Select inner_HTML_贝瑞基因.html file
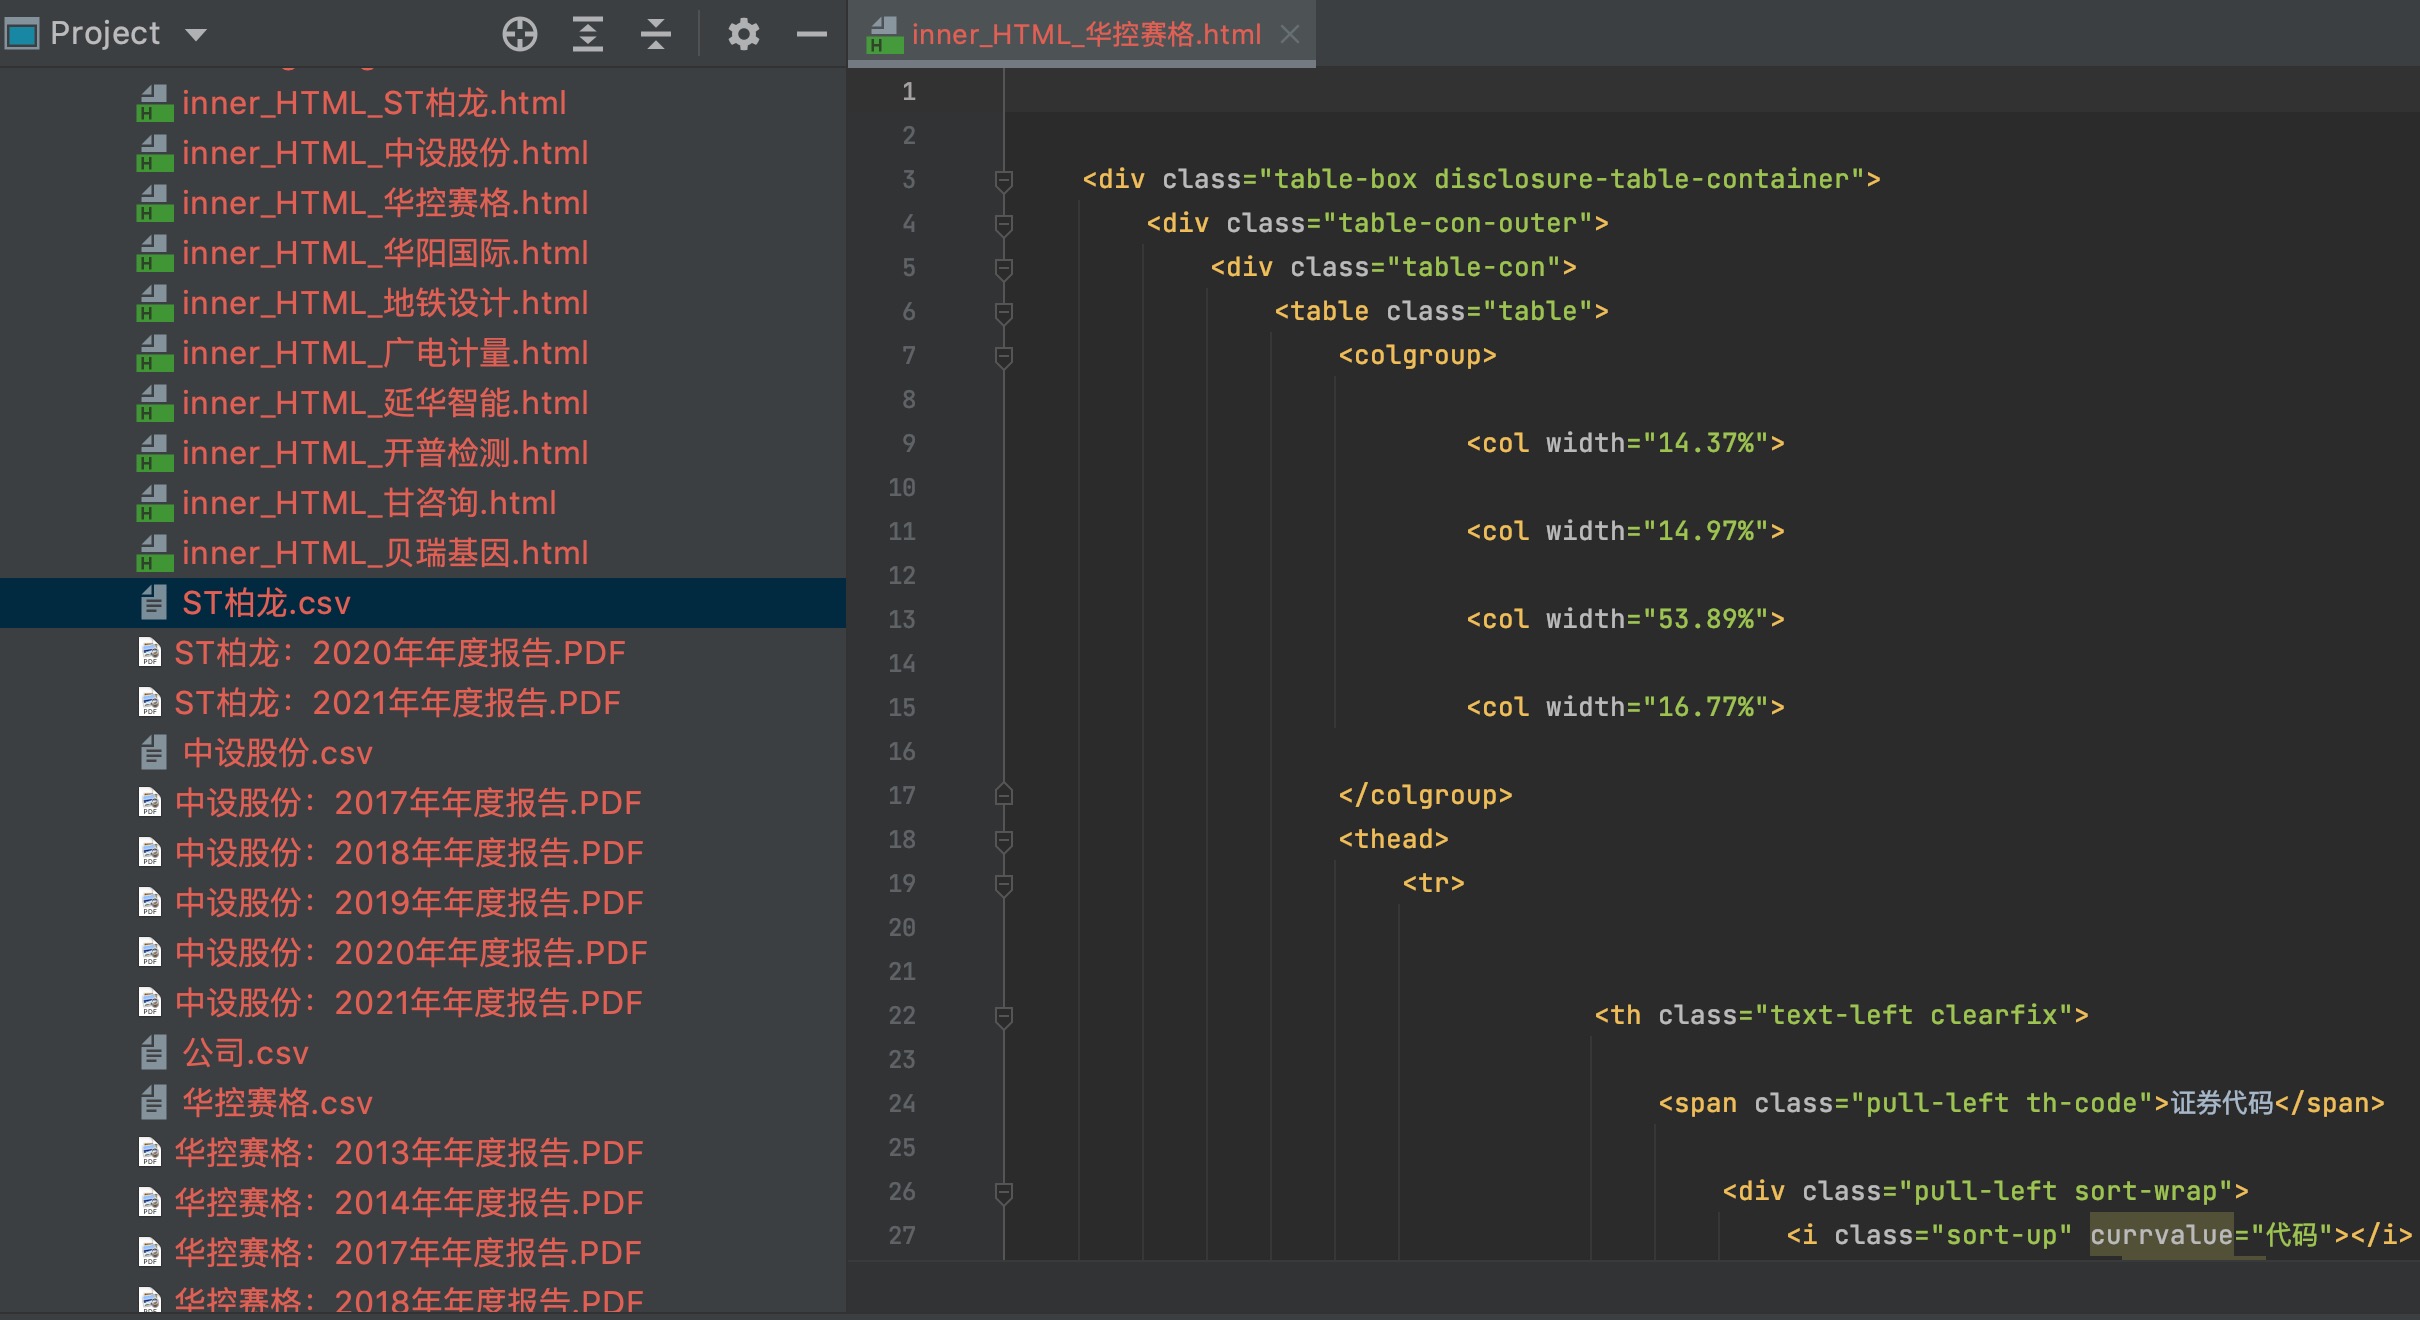2420x1320 pixels. click(x=385, y=553)
